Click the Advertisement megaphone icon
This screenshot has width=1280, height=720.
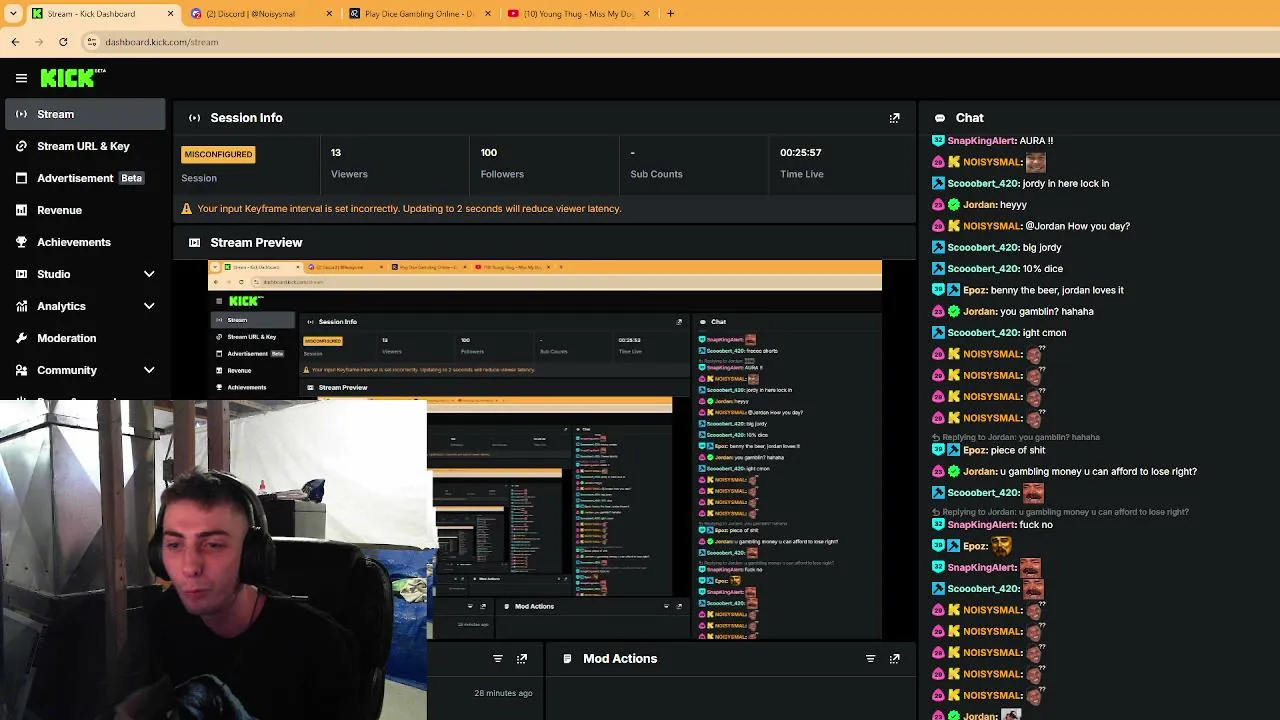tap(21, 178)
